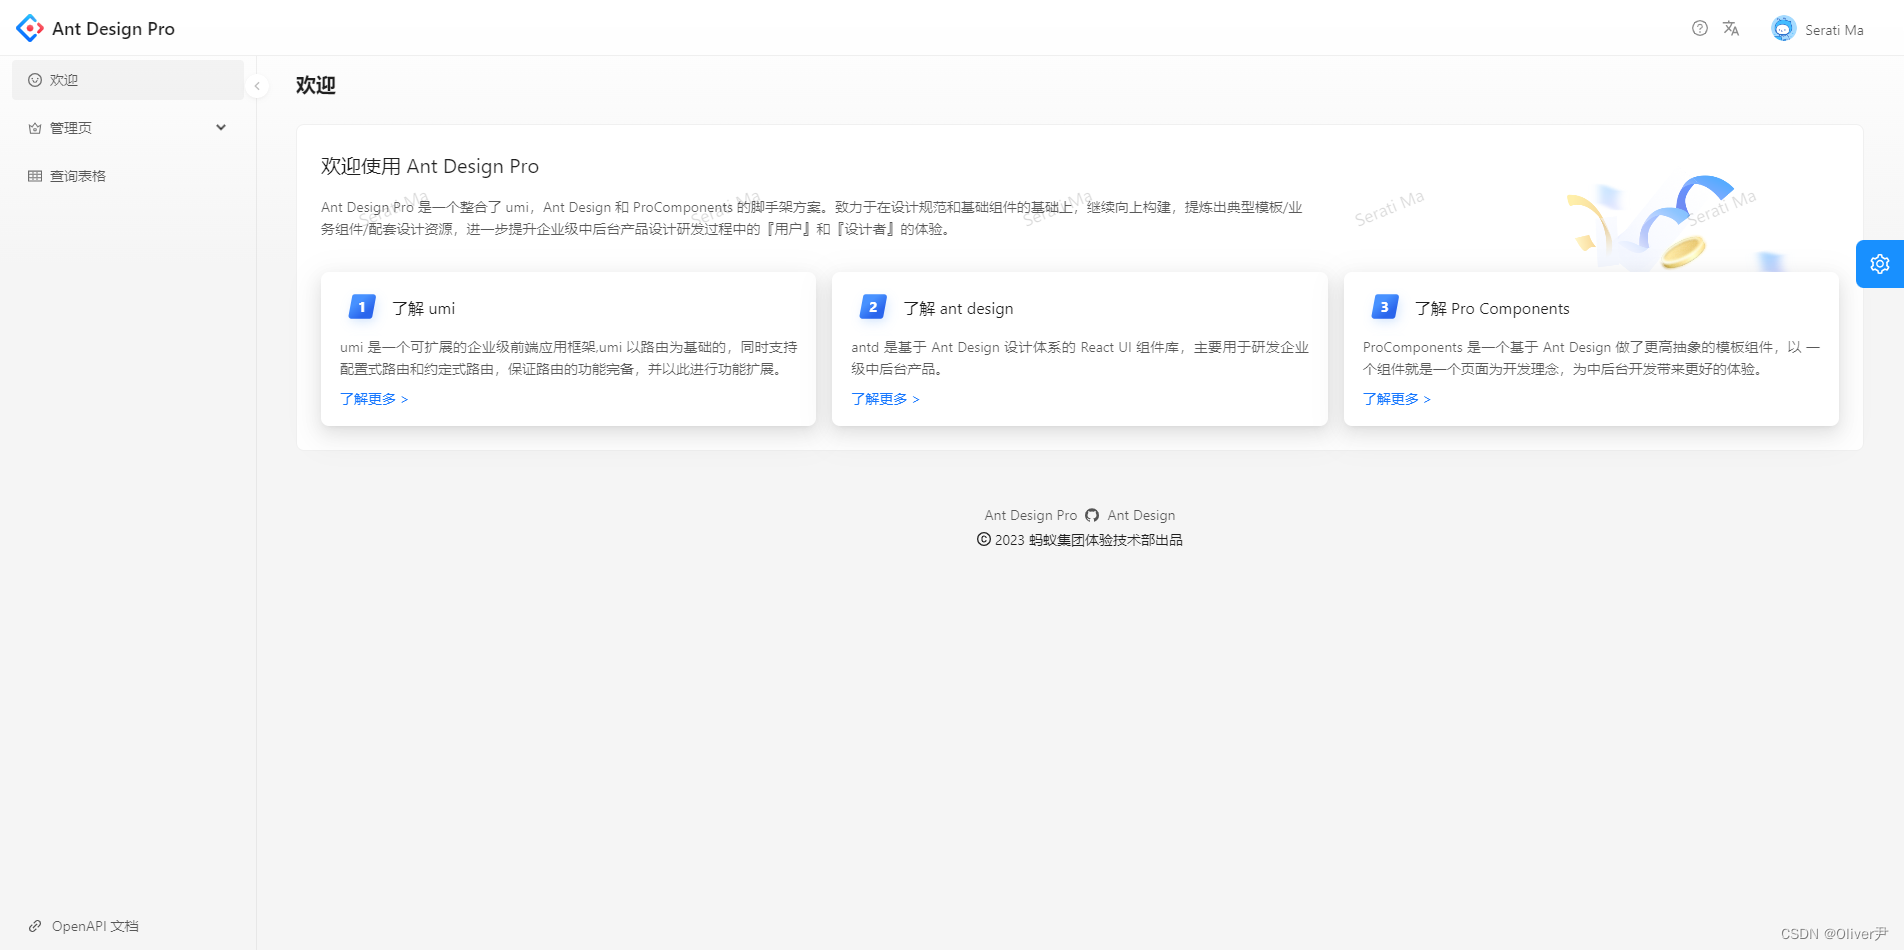Collapse the sidebar with the arrow handle

pos(257,86)
